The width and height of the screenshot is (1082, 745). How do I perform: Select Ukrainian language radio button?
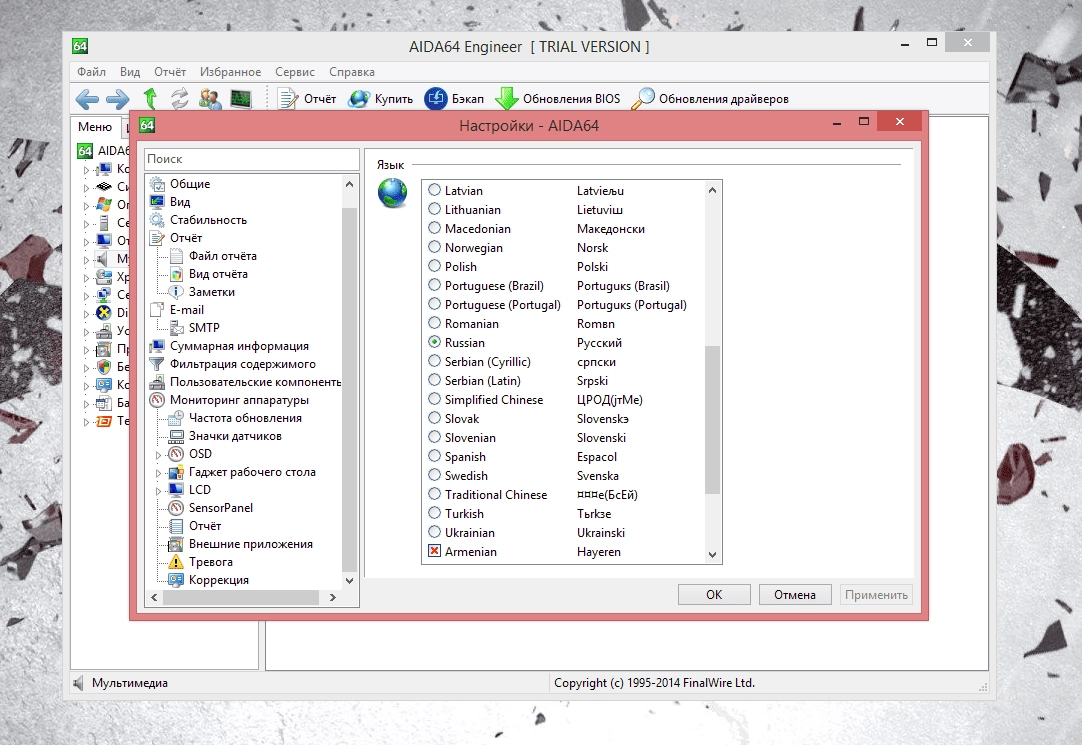pos(434,532)
